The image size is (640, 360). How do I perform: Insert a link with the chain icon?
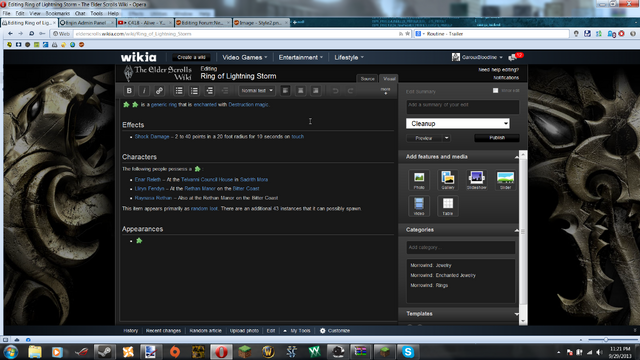click(x=159, y=91)
